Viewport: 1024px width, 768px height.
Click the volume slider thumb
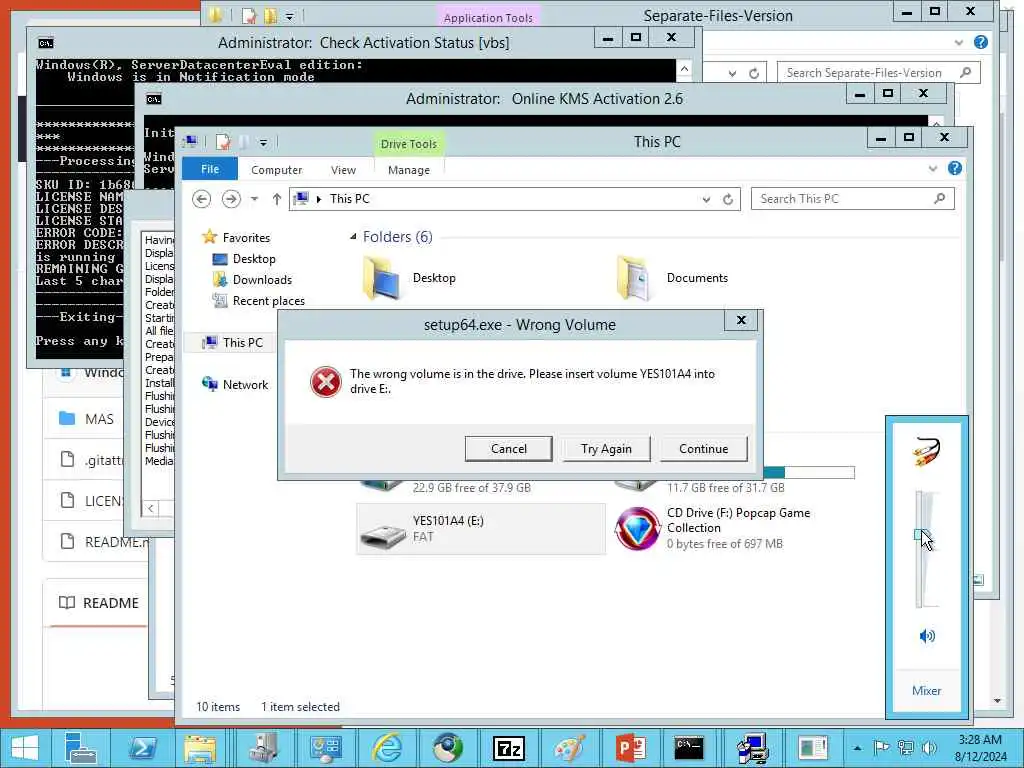(x=921, y=536)
